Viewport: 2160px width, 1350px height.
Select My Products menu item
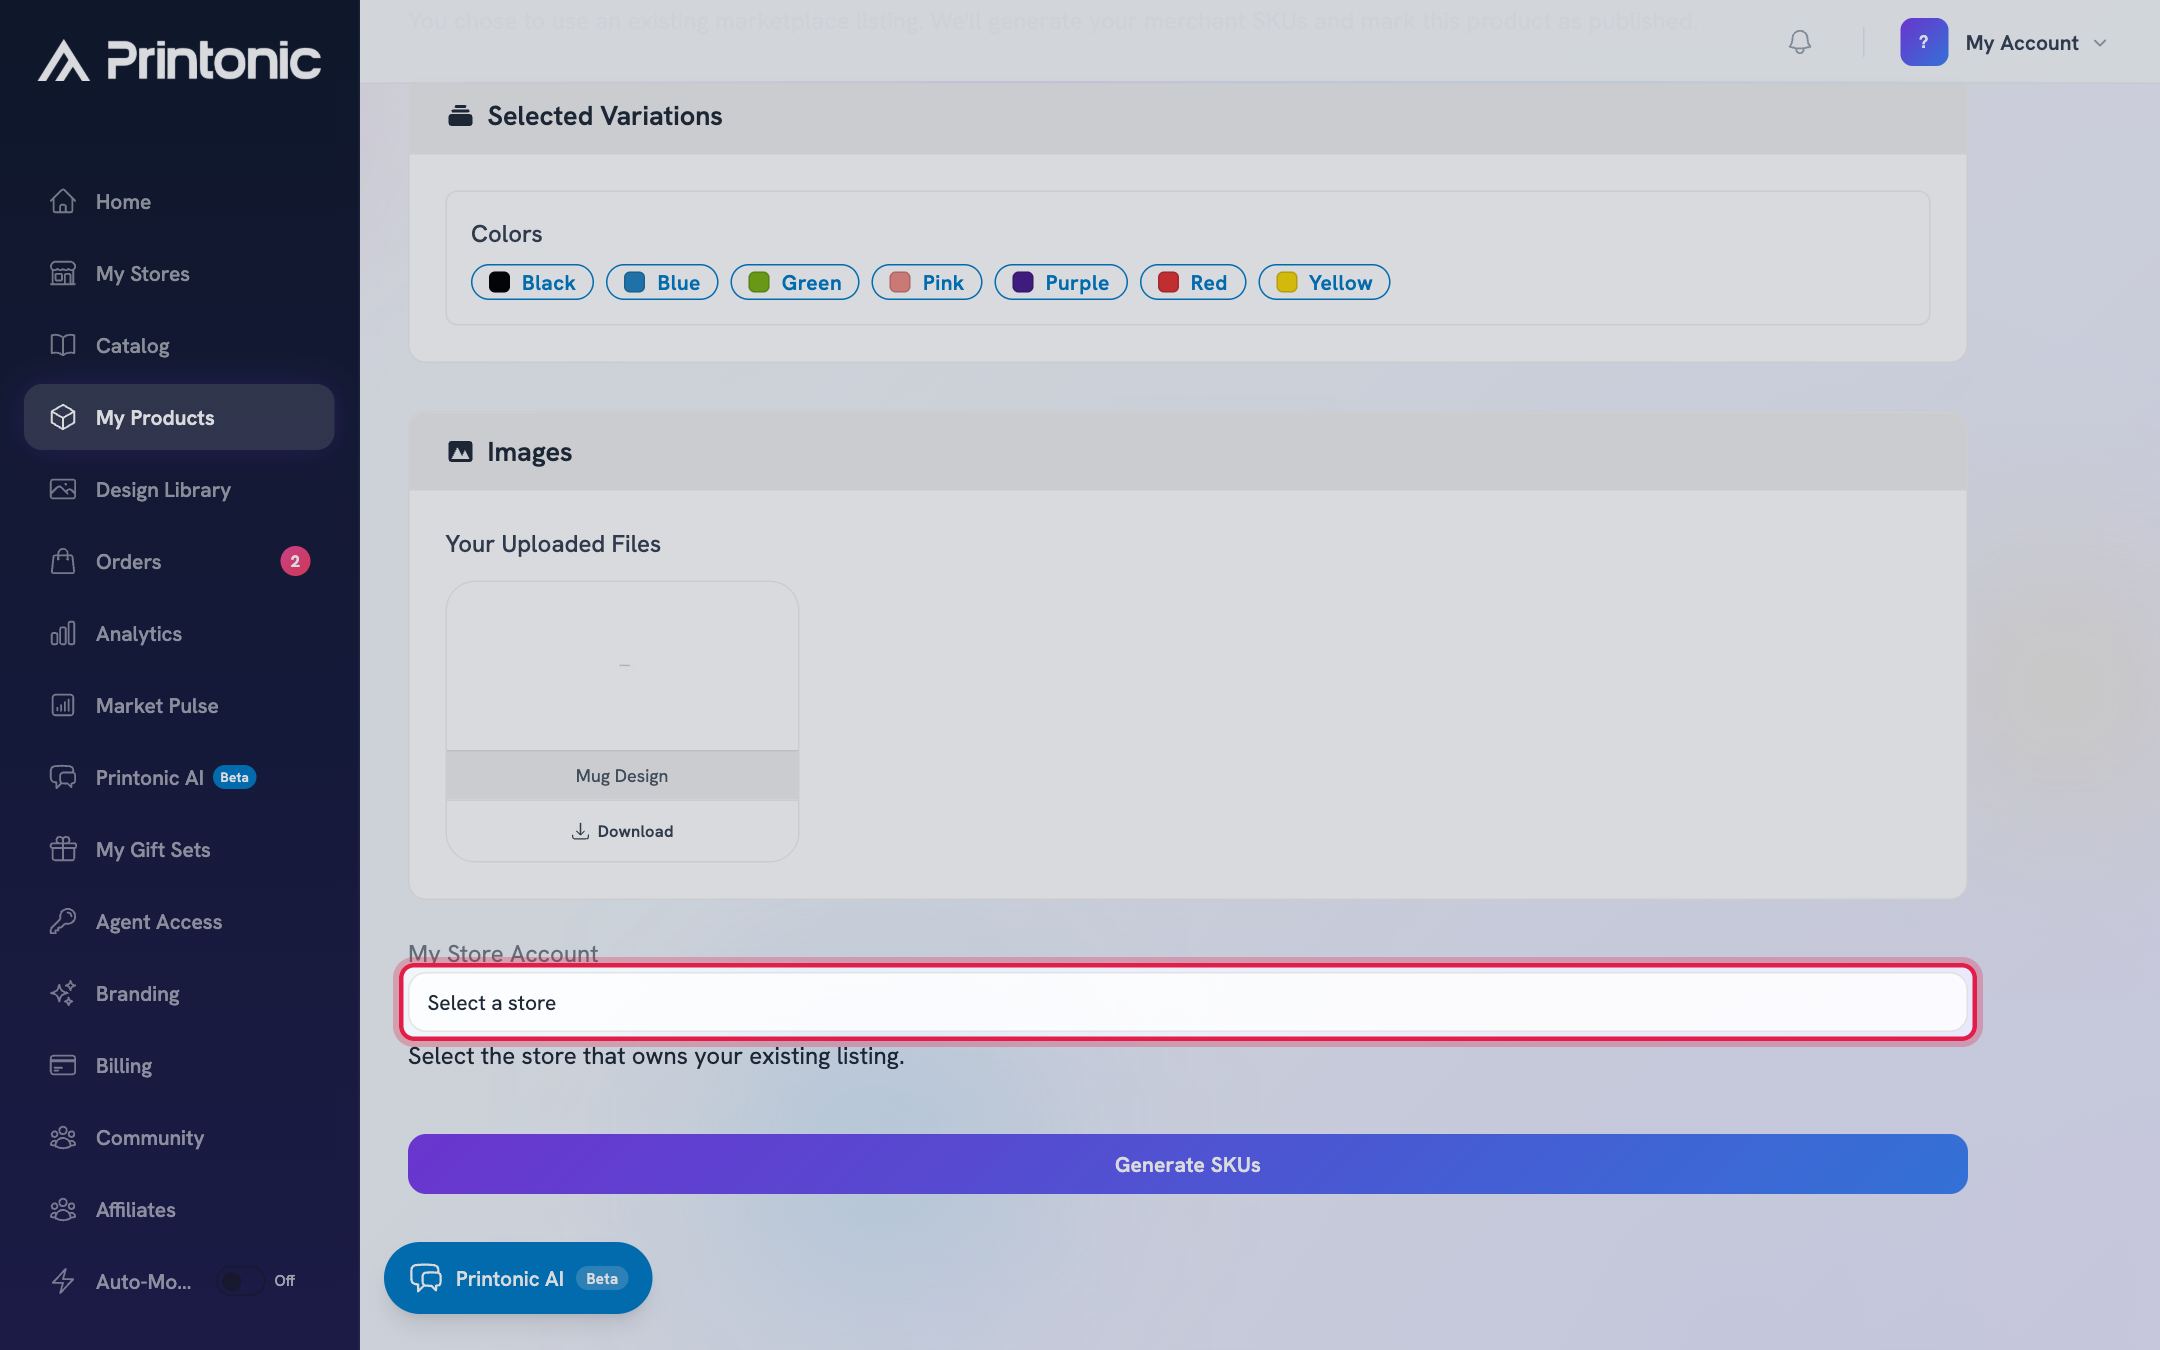179,417
